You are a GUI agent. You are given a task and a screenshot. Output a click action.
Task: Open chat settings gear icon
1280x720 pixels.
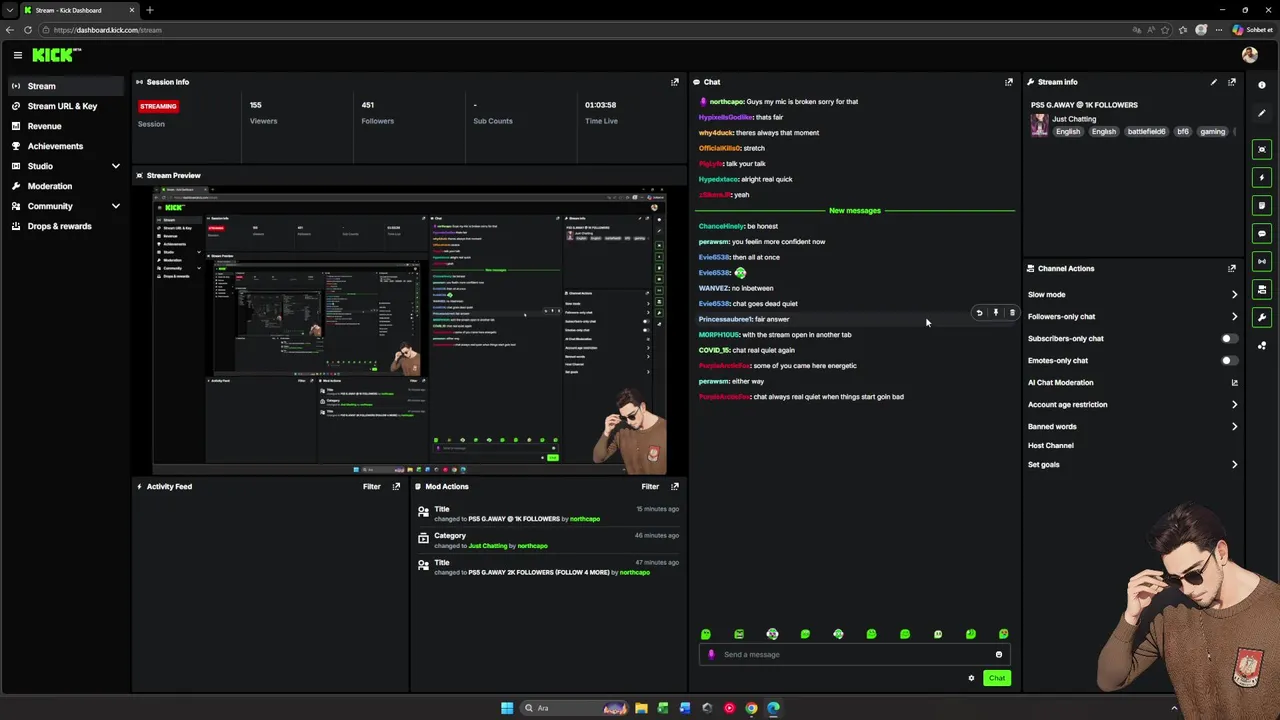[x=971, y=678]
